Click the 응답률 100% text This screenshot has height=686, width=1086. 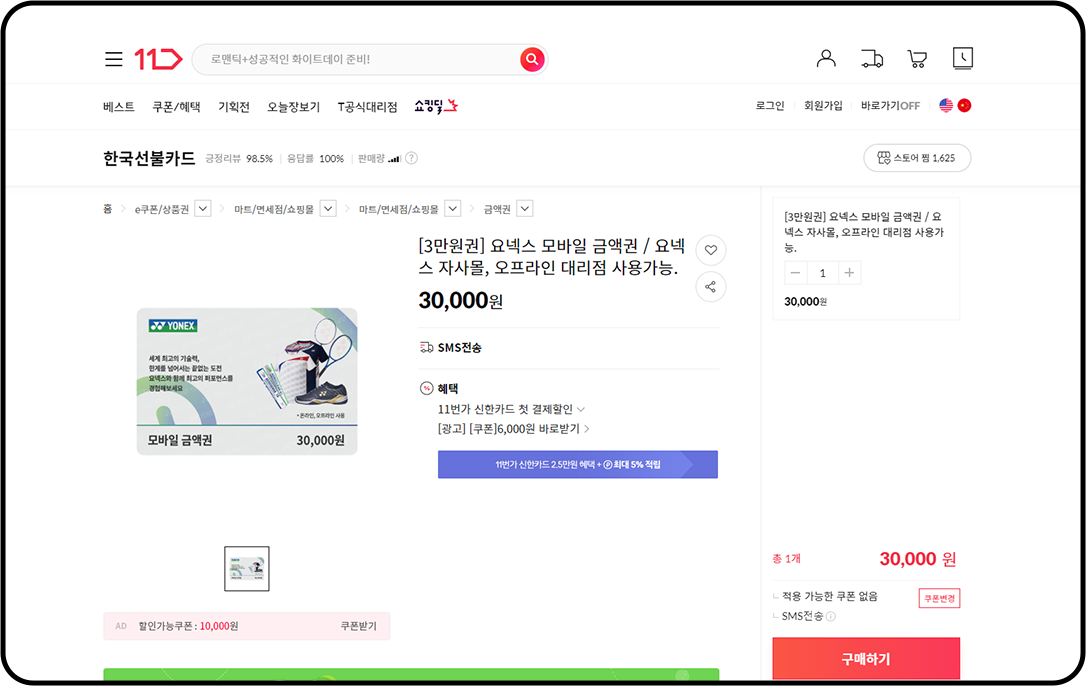315,159
